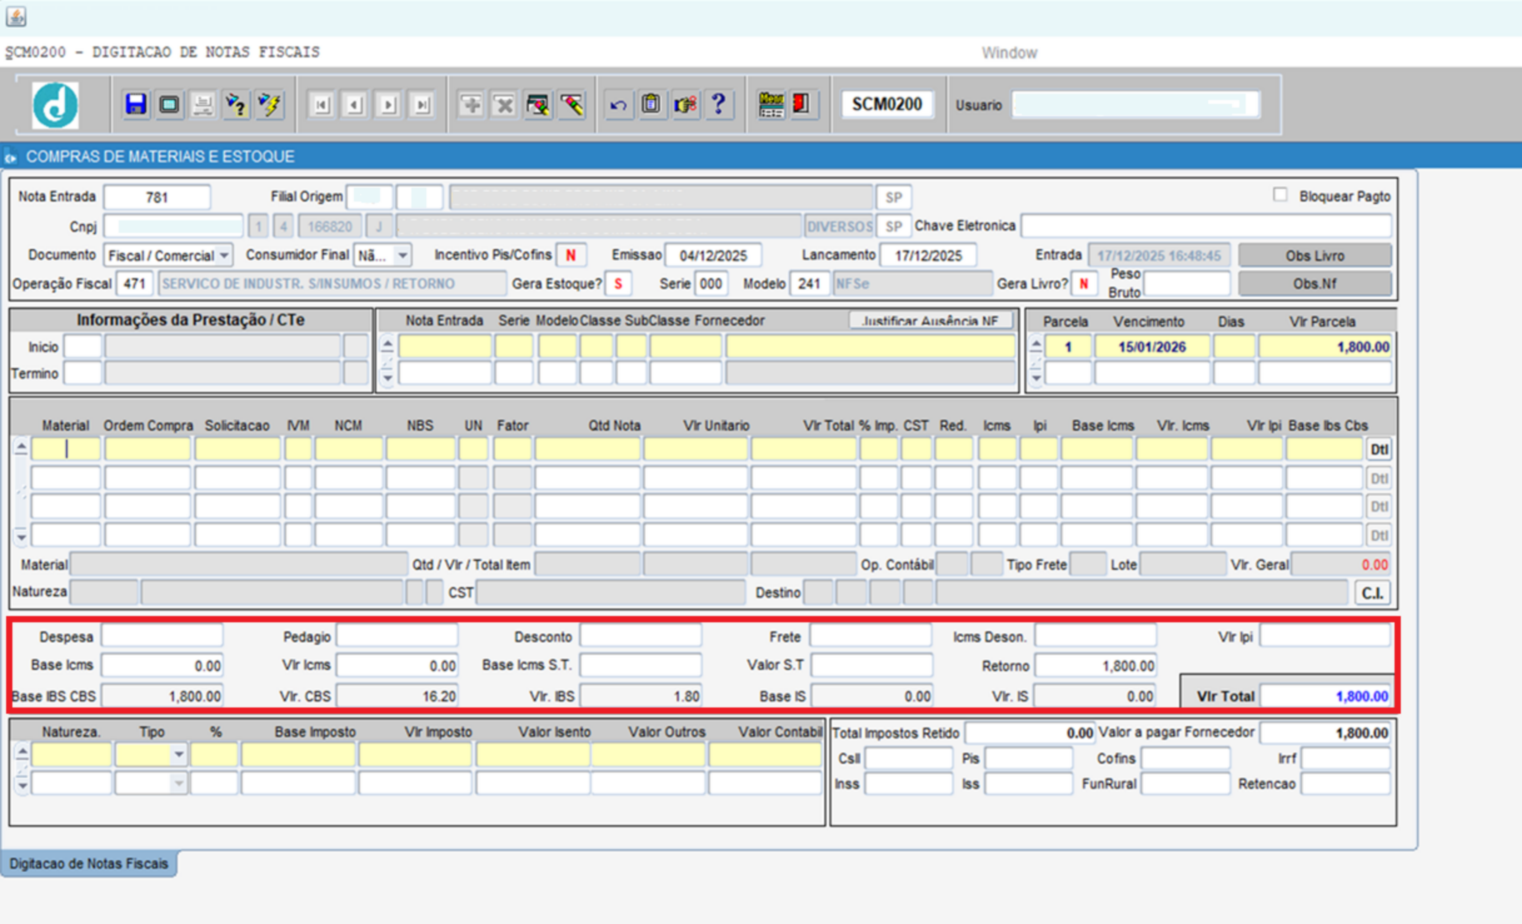Click the C.I. button
This screenshot has width=1522, height=924.
coord(1372,593)
